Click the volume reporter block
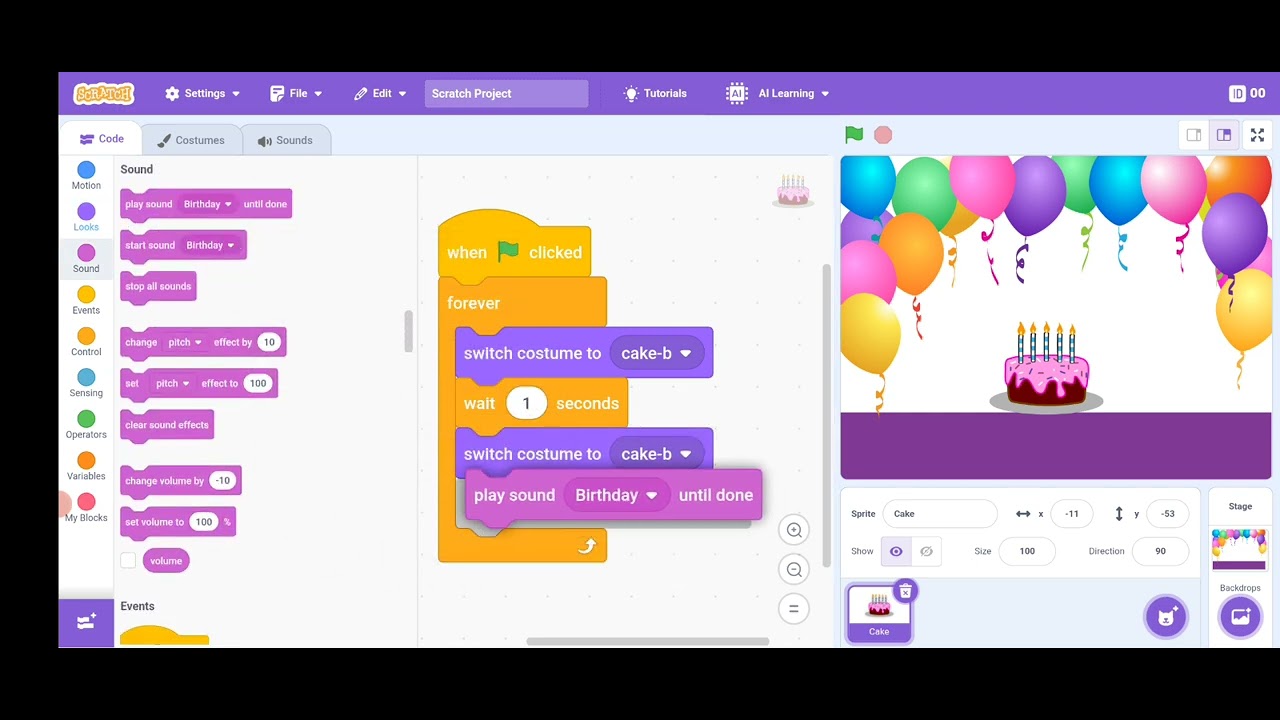 (166, 561)
